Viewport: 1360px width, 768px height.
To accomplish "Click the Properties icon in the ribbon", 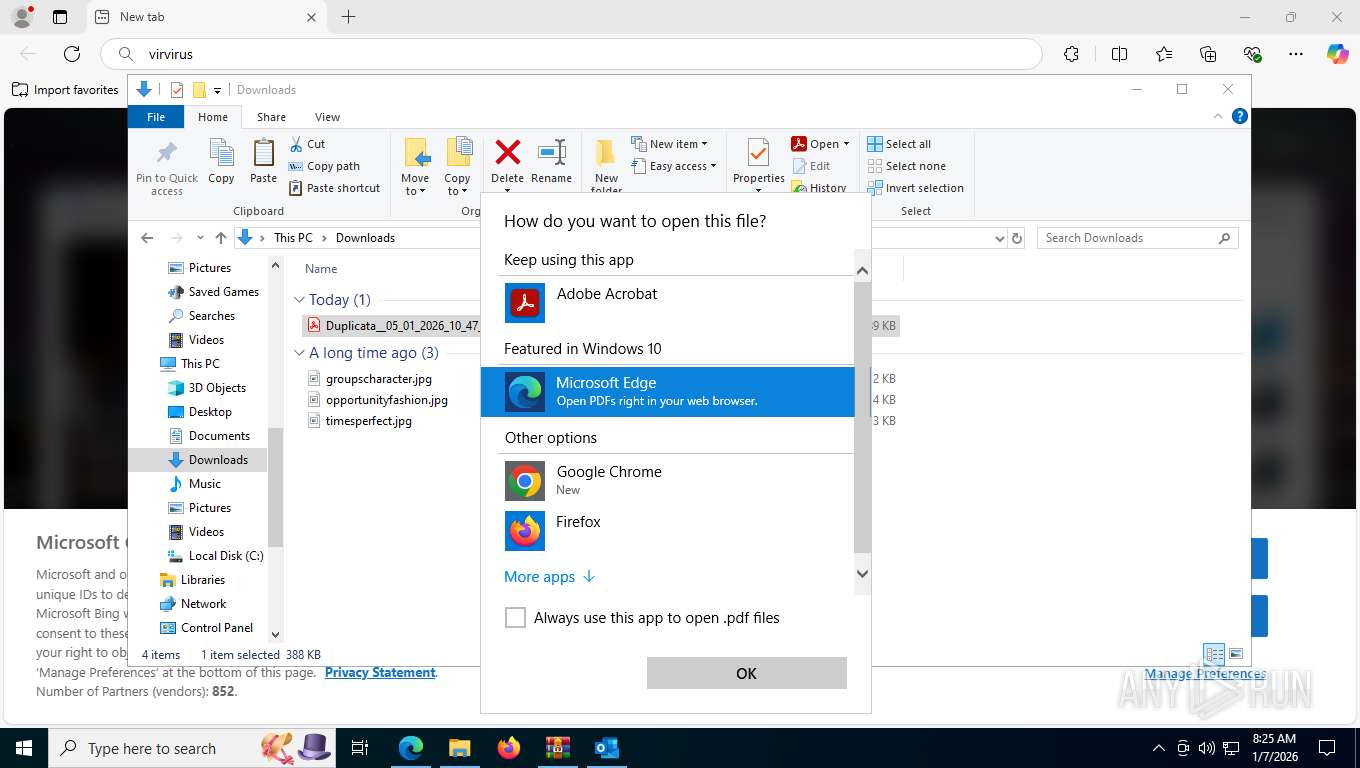I will pos(758,153).
